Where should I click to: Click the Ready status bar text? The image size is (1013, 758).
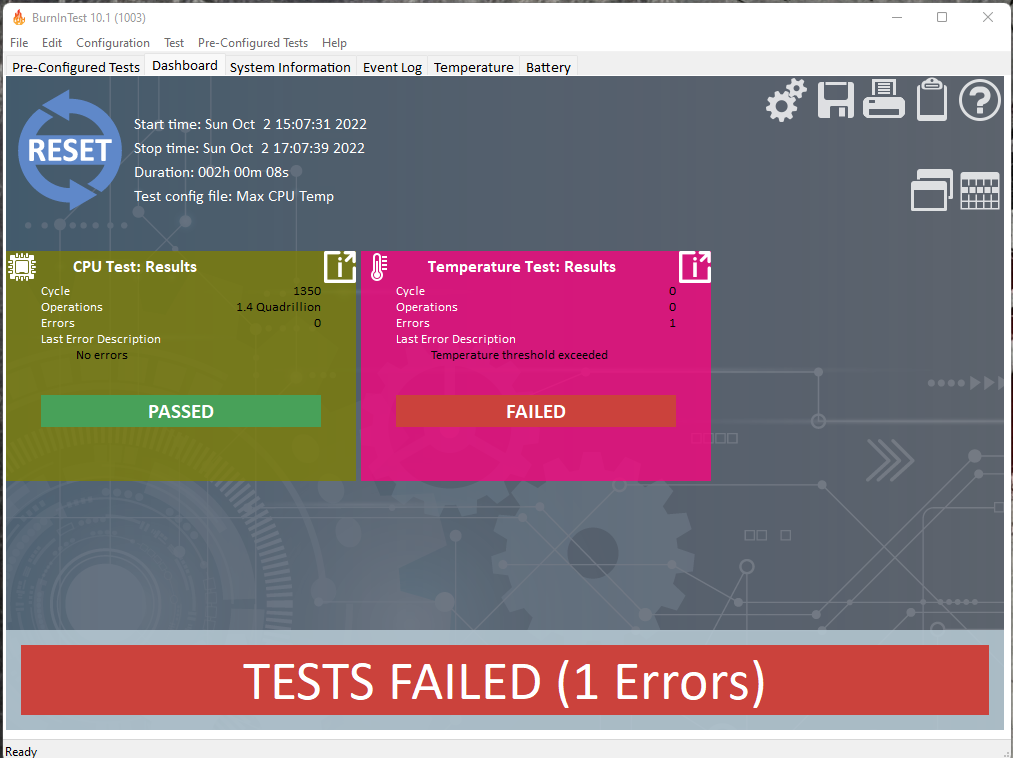click(x=21, y=752)
